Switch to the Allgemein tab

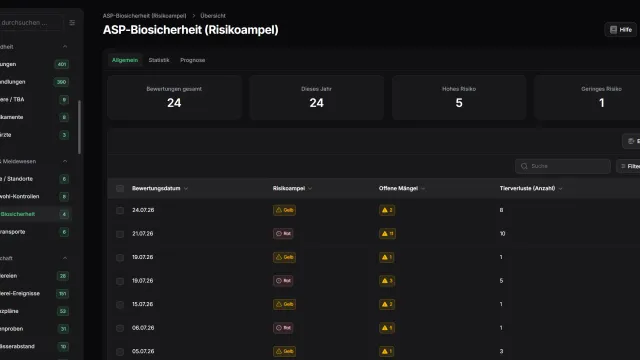click(x=125, y=60)
